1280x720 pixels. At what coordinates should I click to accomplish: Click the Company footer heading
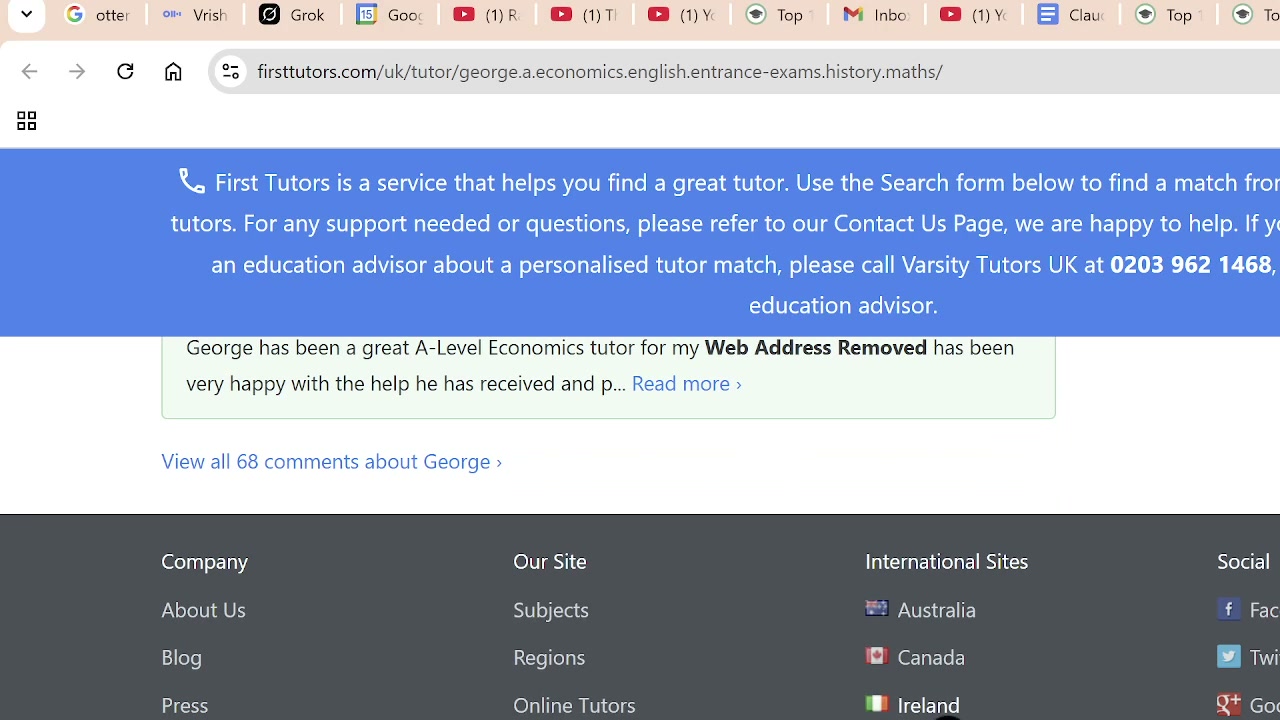coord(204,562)
